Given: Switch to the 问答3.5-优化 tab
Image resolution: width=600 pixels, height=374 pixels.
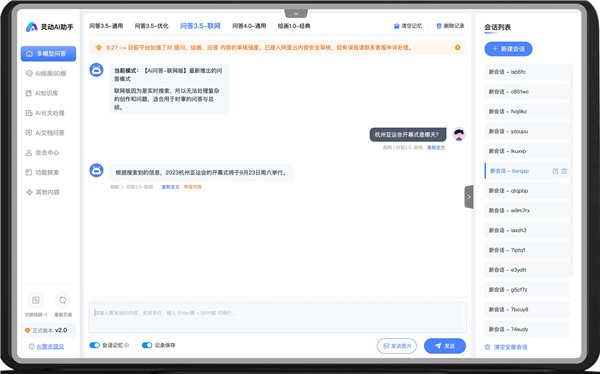Looking at the screenshot, I should pos(152,26).
